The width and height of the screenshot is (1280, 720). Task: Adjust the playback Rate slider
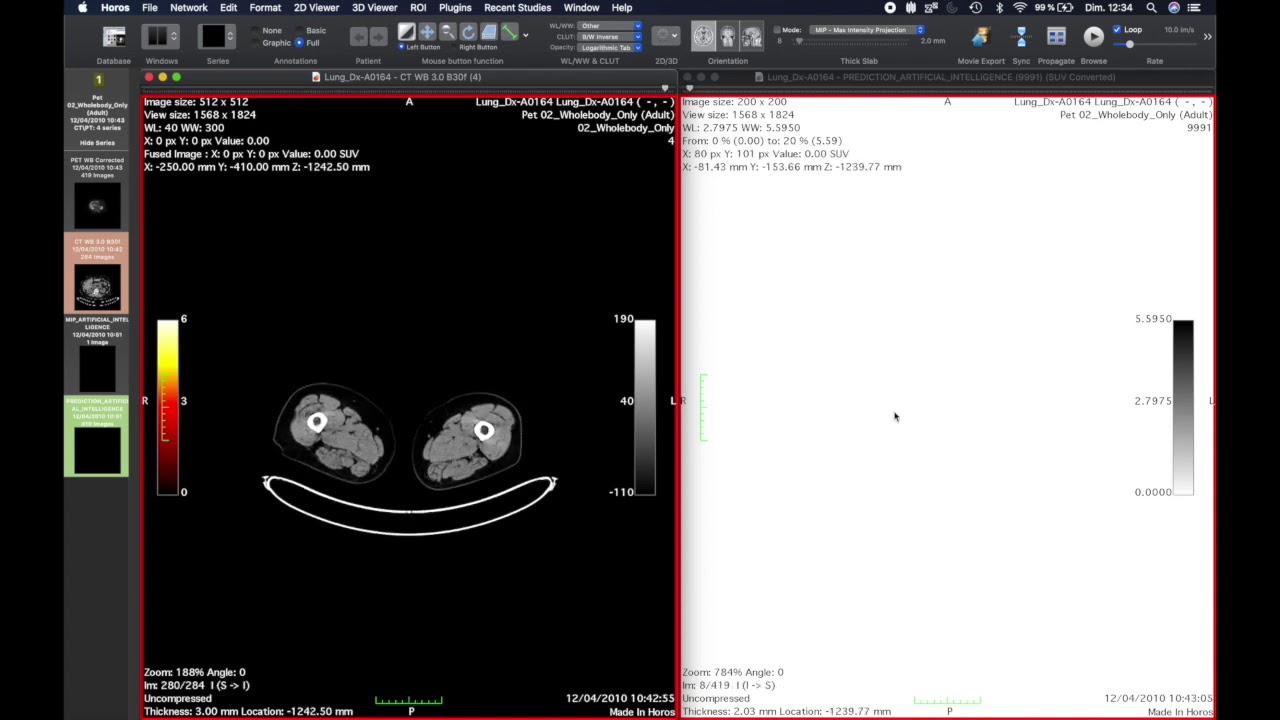tap(1154, 44)
